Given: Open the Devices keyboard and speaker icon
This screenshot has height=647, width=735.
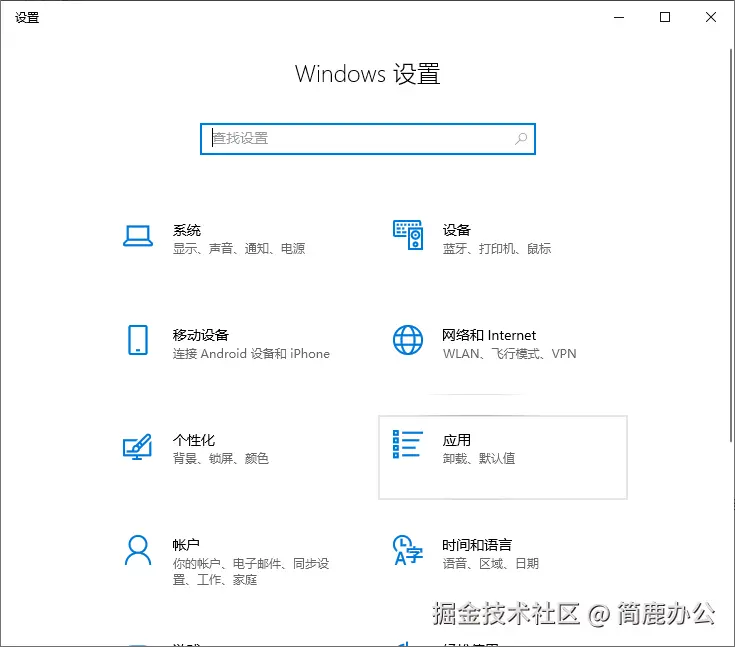Looking at the screenshot, I should (x=408, y=235).
